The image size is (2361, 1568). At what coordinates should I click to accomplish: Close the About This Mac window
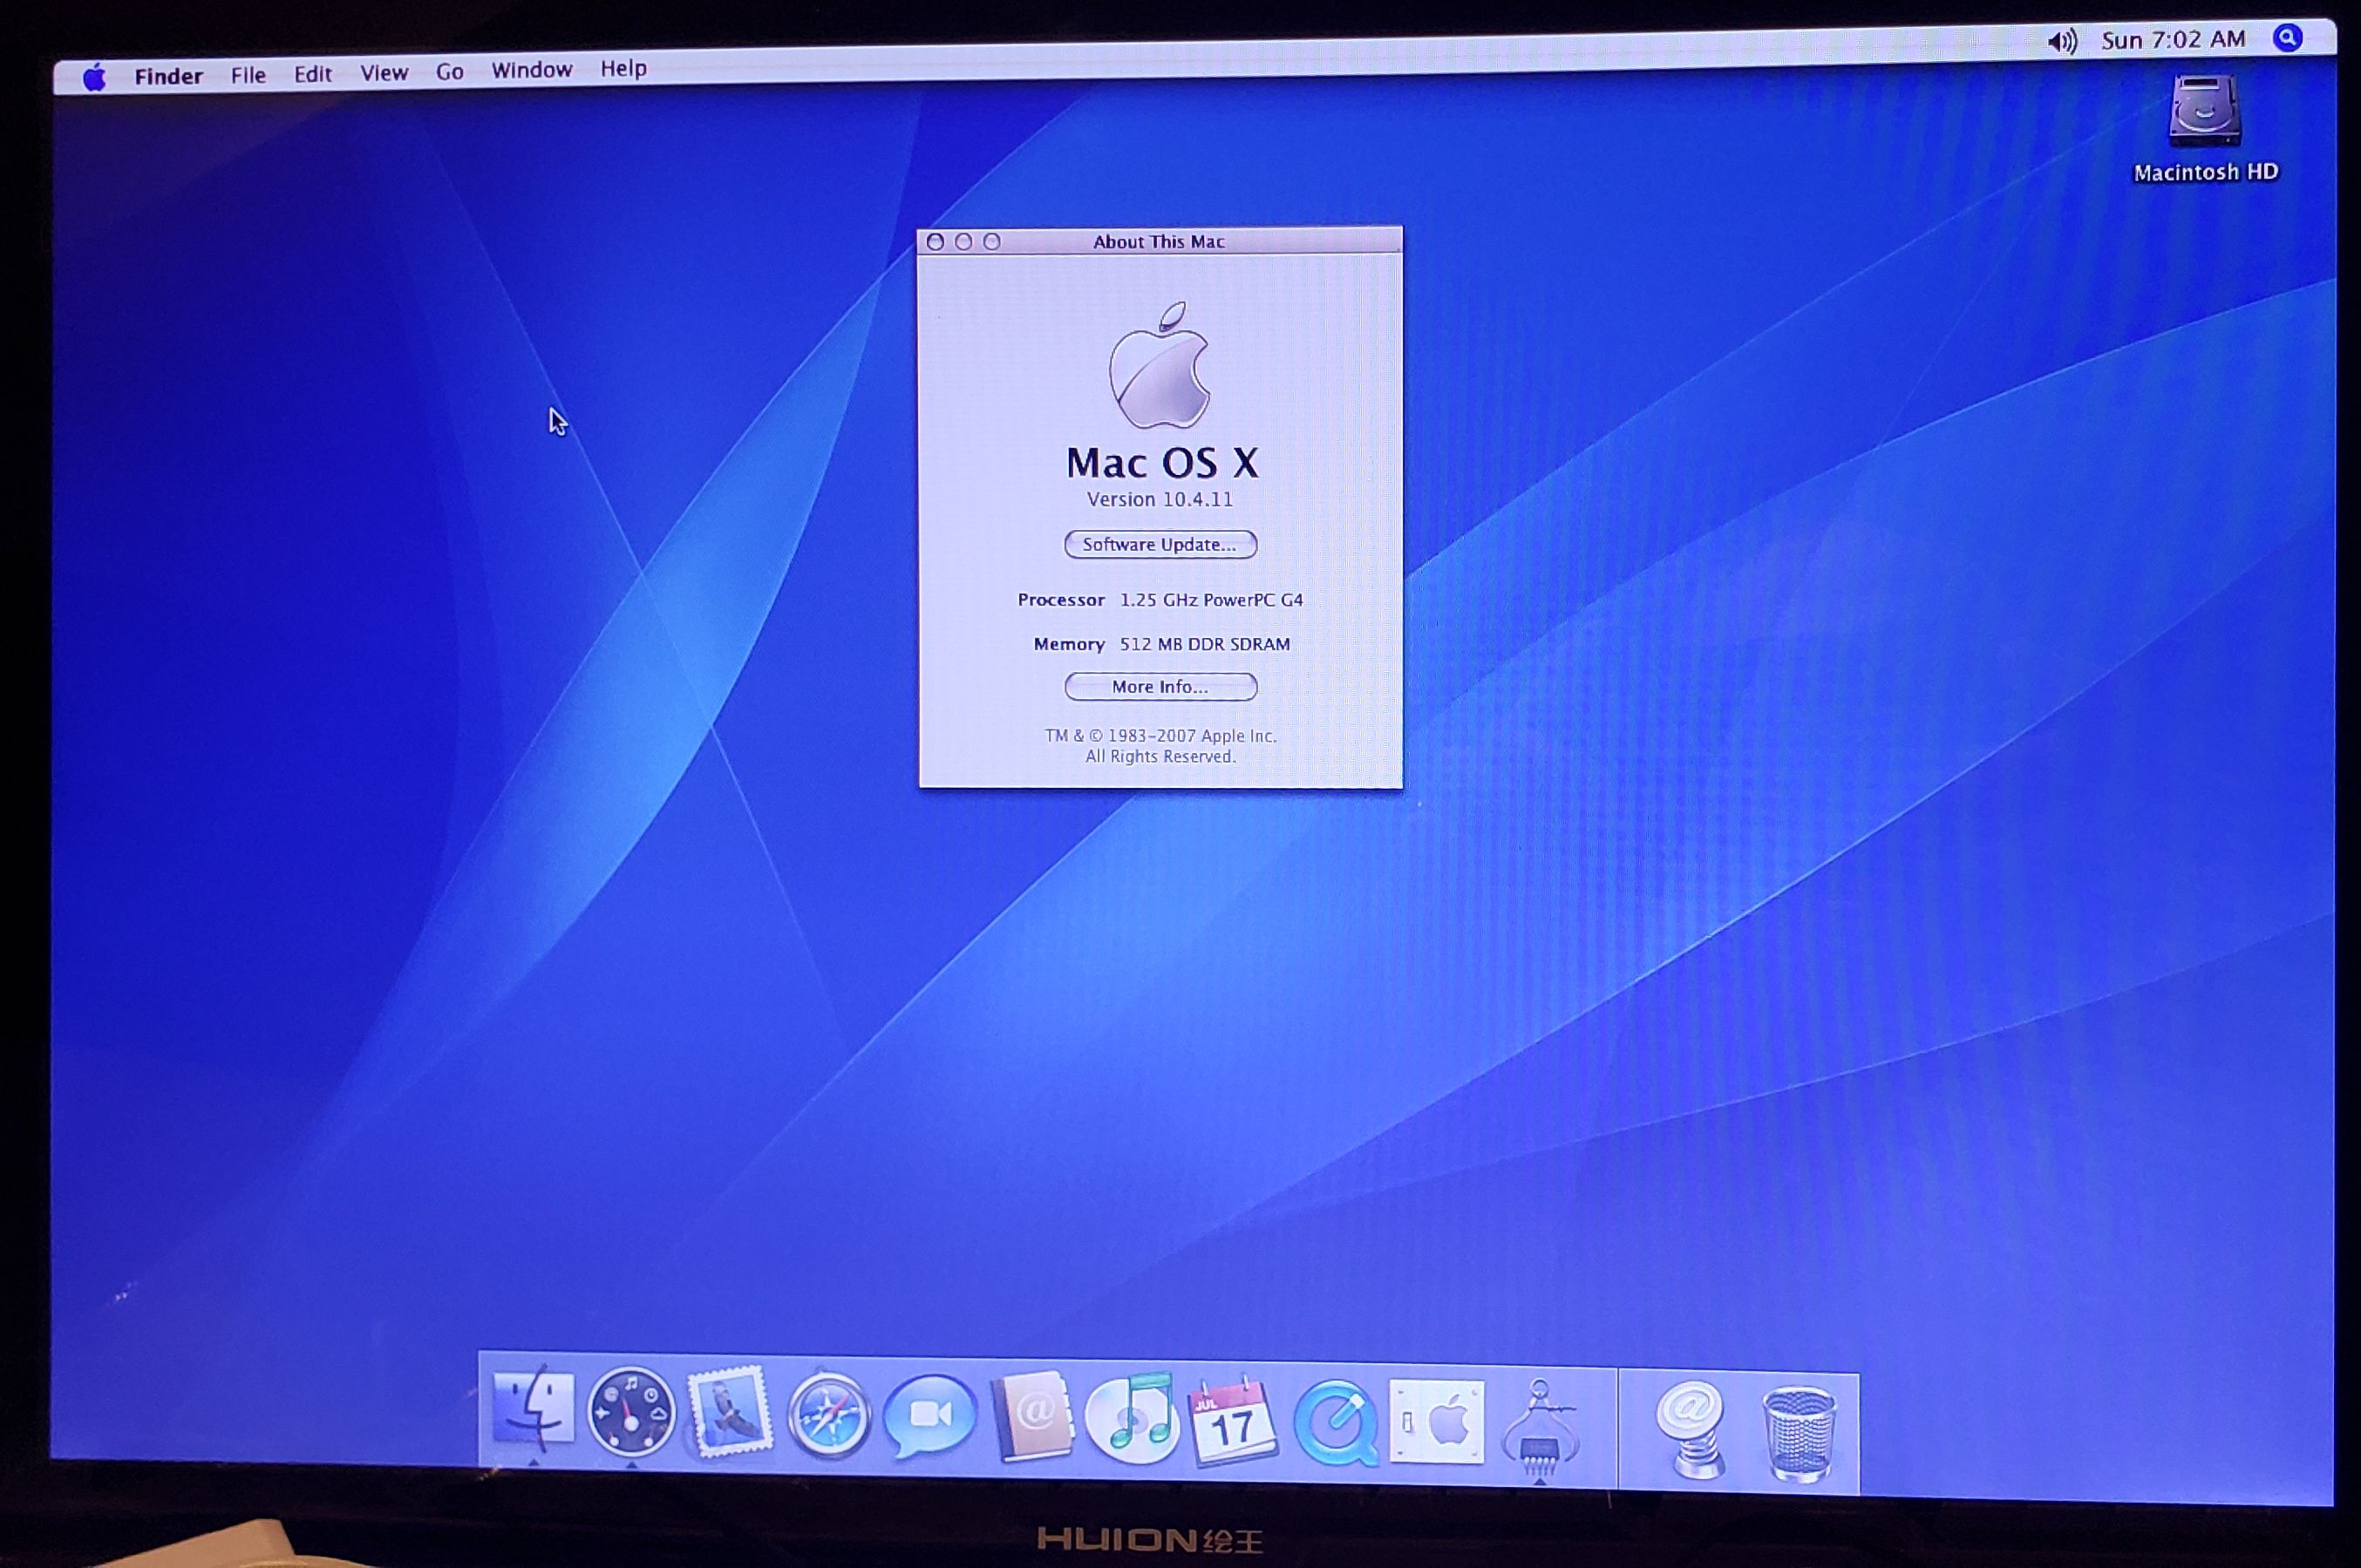(936, 242)
